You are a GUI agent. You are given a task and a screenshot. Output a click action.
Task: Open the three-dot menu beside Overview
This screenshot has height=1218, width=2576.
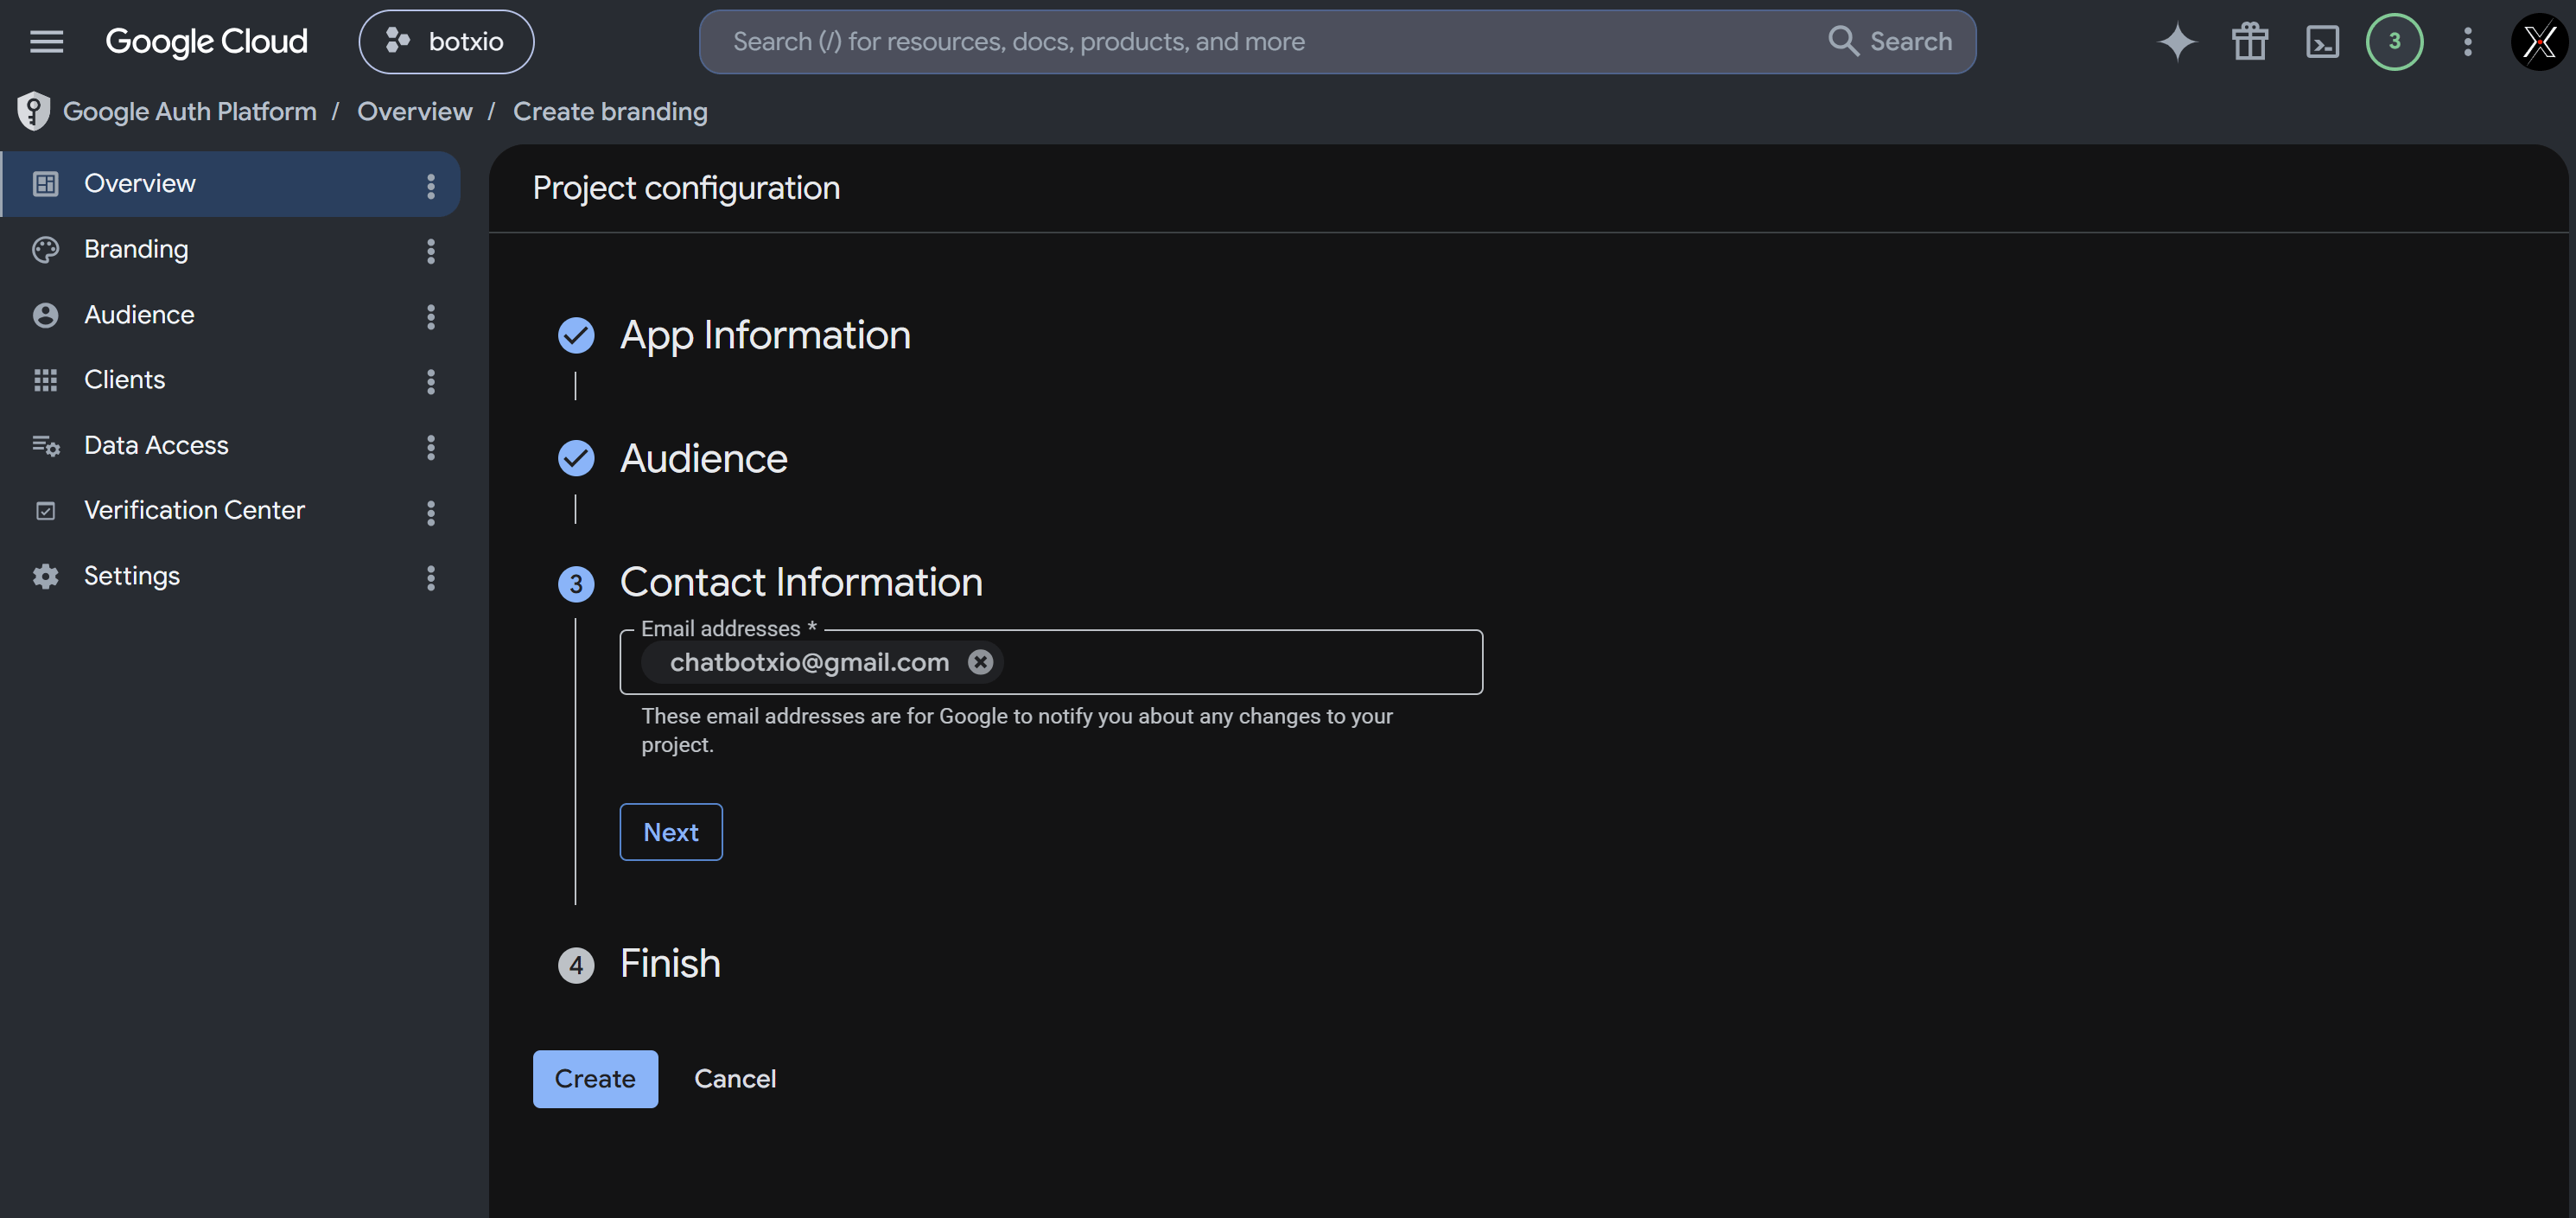pyautogui.click(x=431, y=185)
